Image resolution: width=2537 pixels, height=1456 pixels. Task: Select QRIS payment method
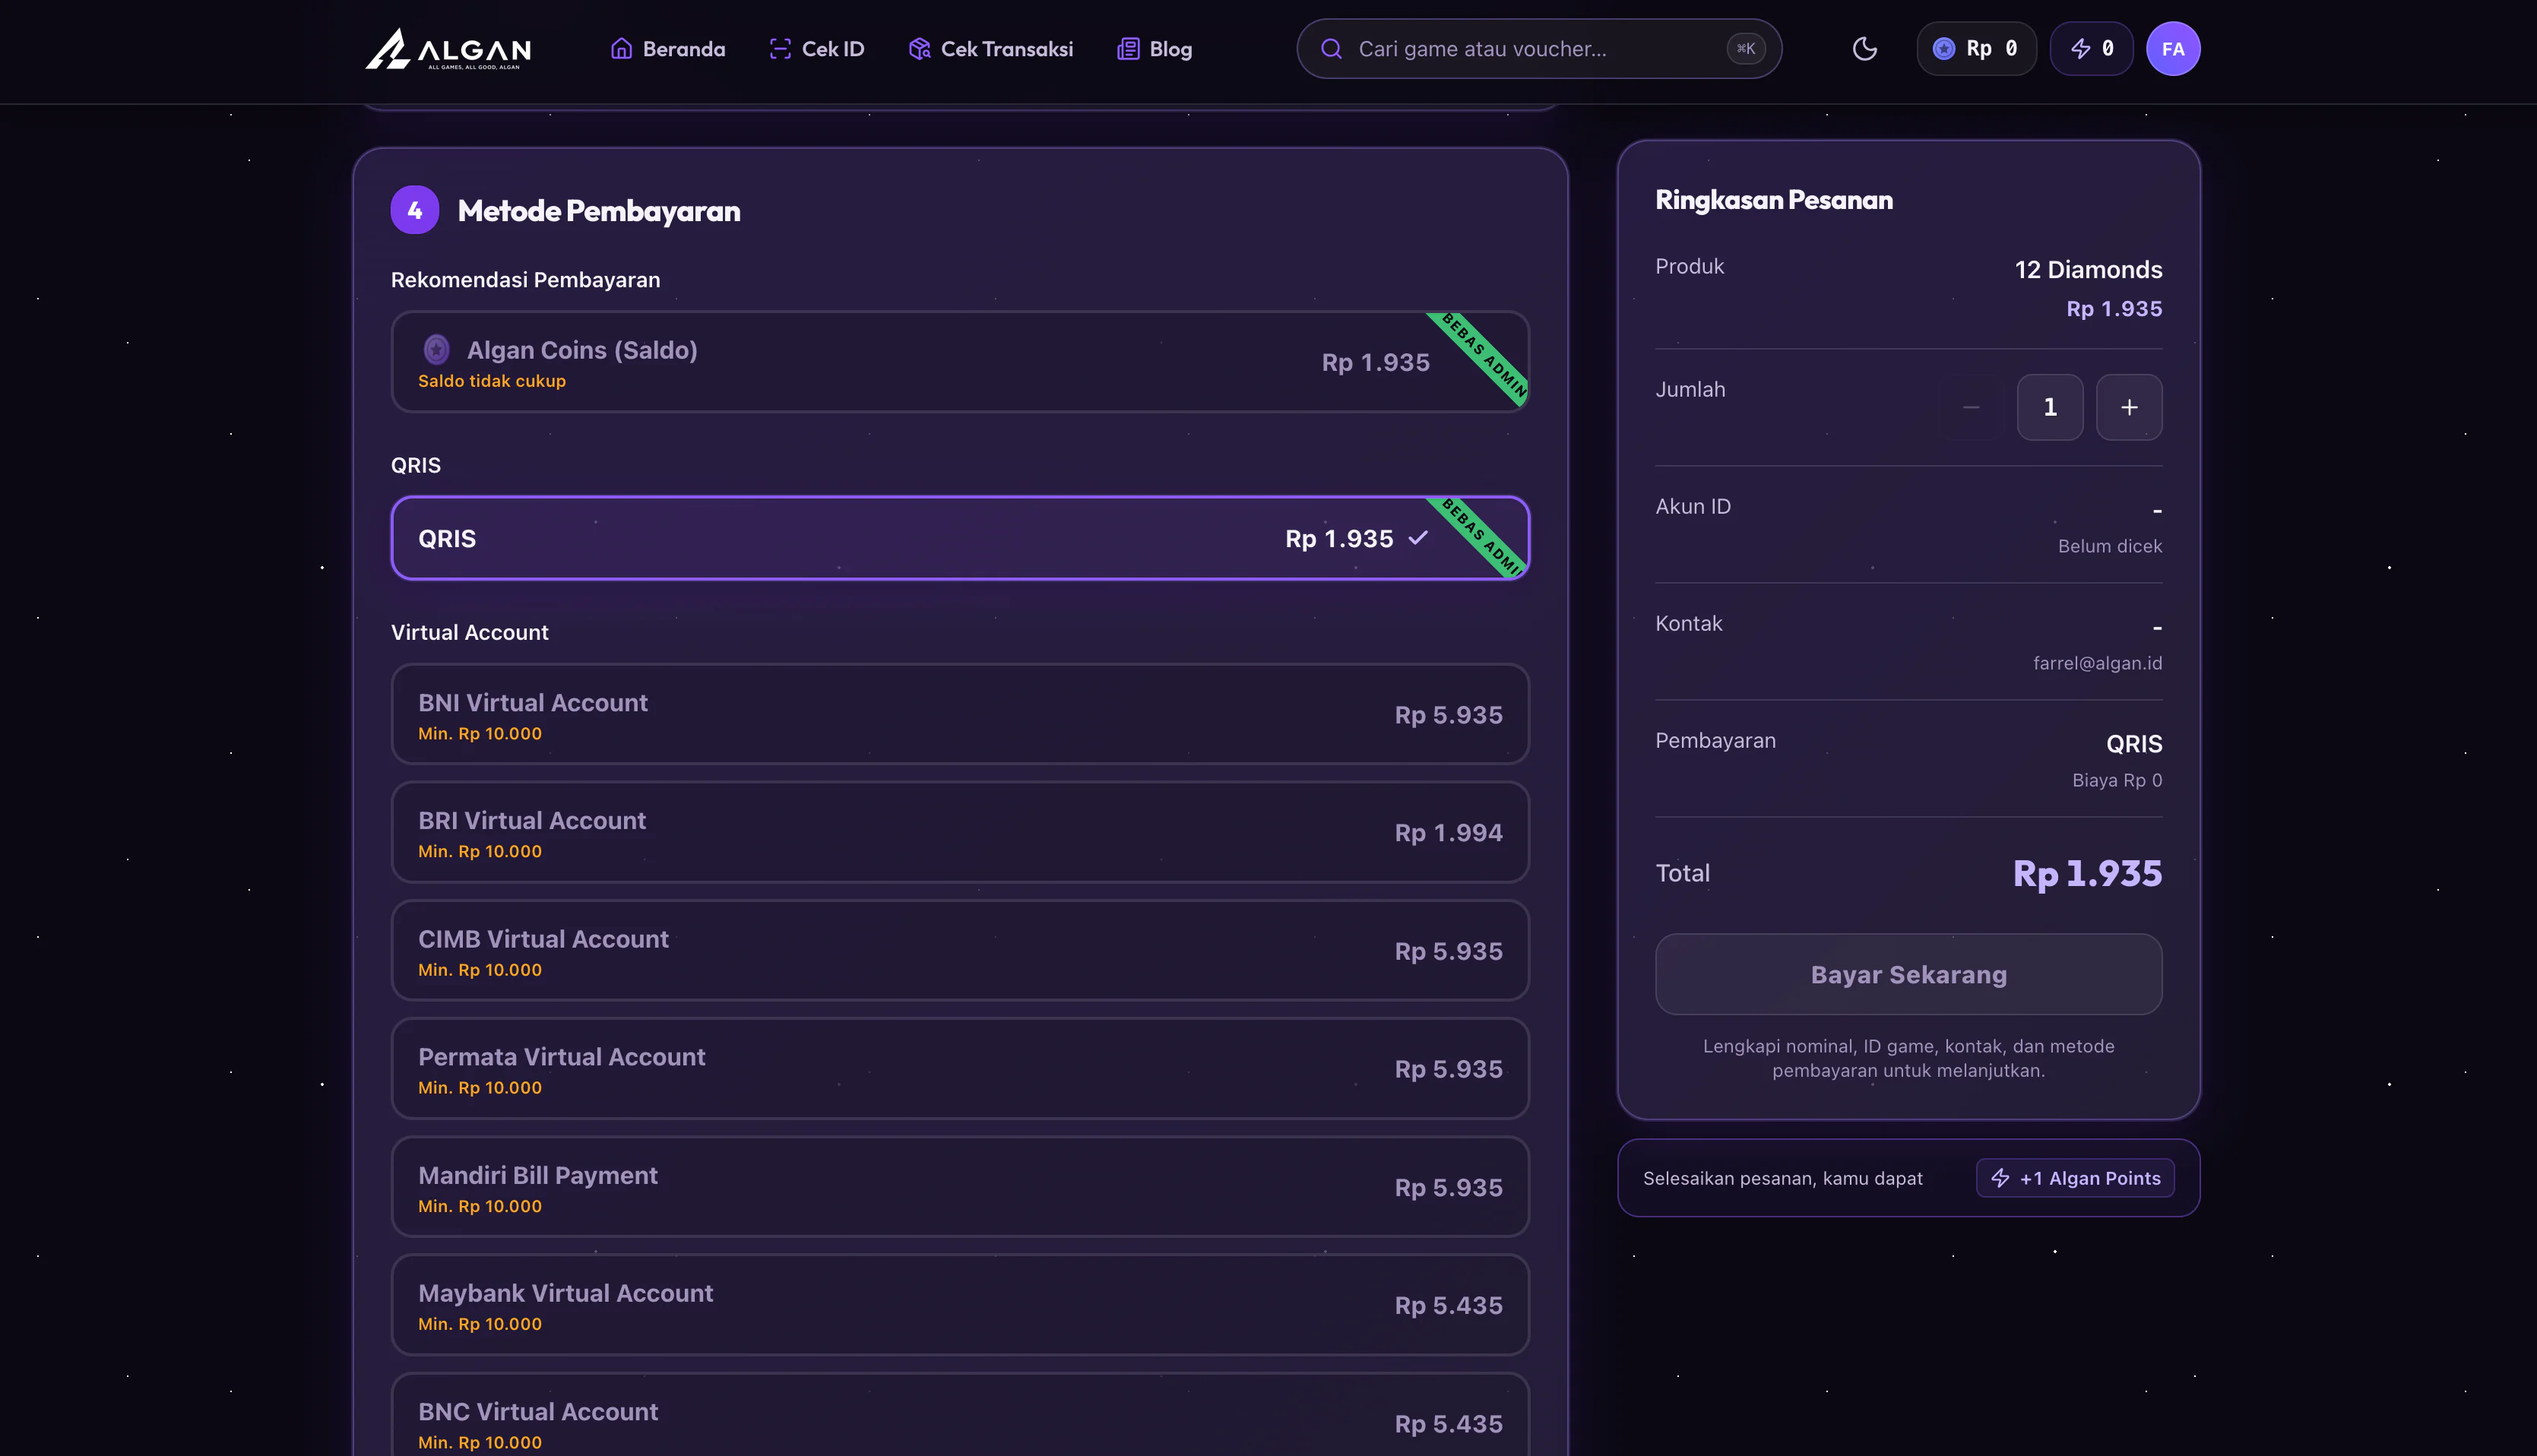960,538
